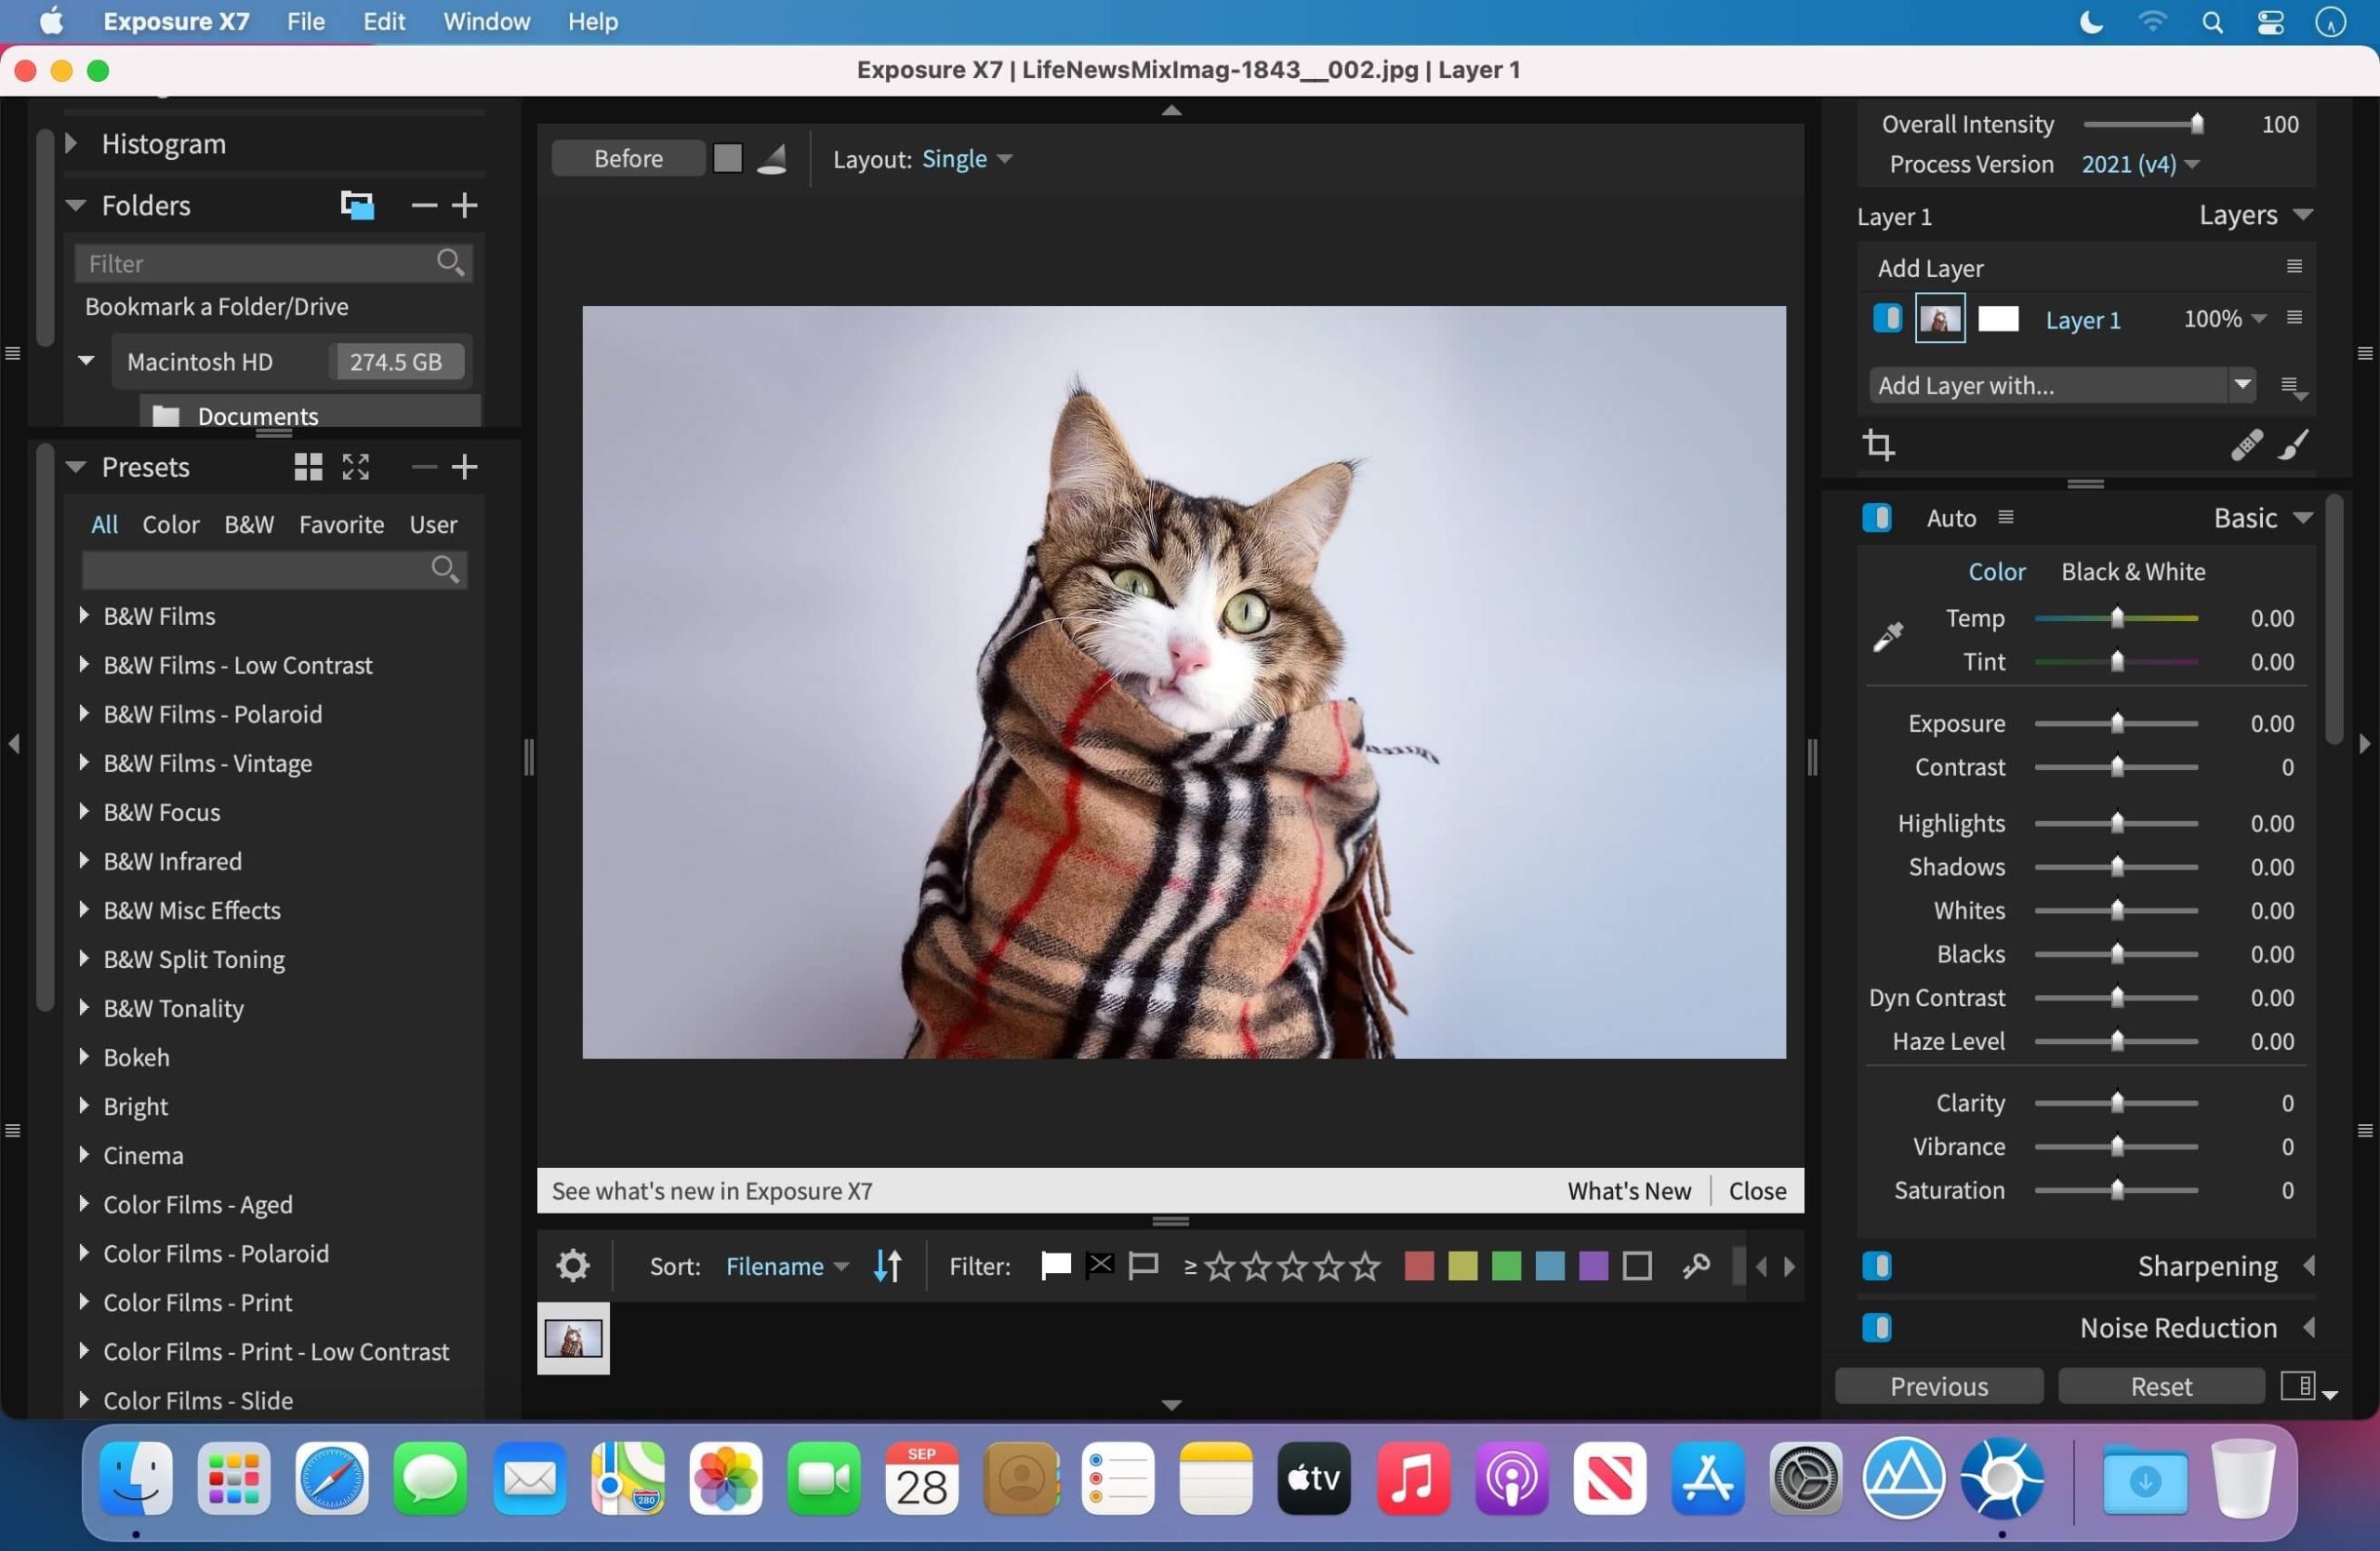Click the What's New button

pos(1629,1190)
